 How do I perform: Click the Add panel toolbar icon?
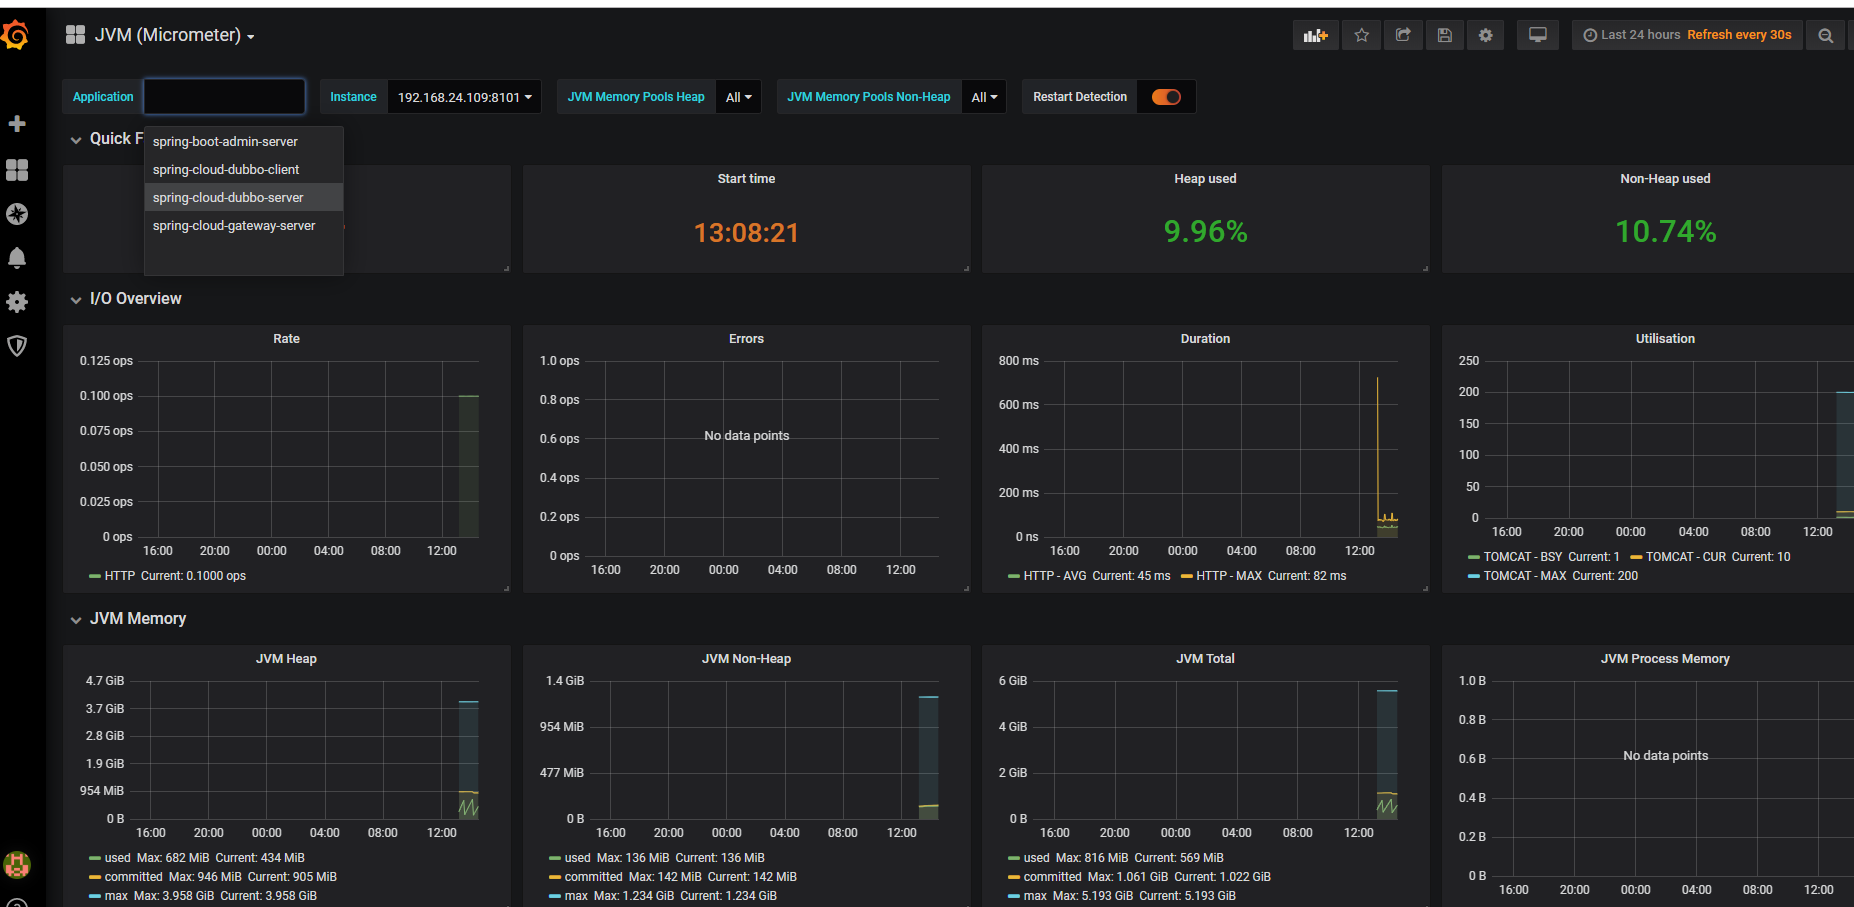point(1315,35)
